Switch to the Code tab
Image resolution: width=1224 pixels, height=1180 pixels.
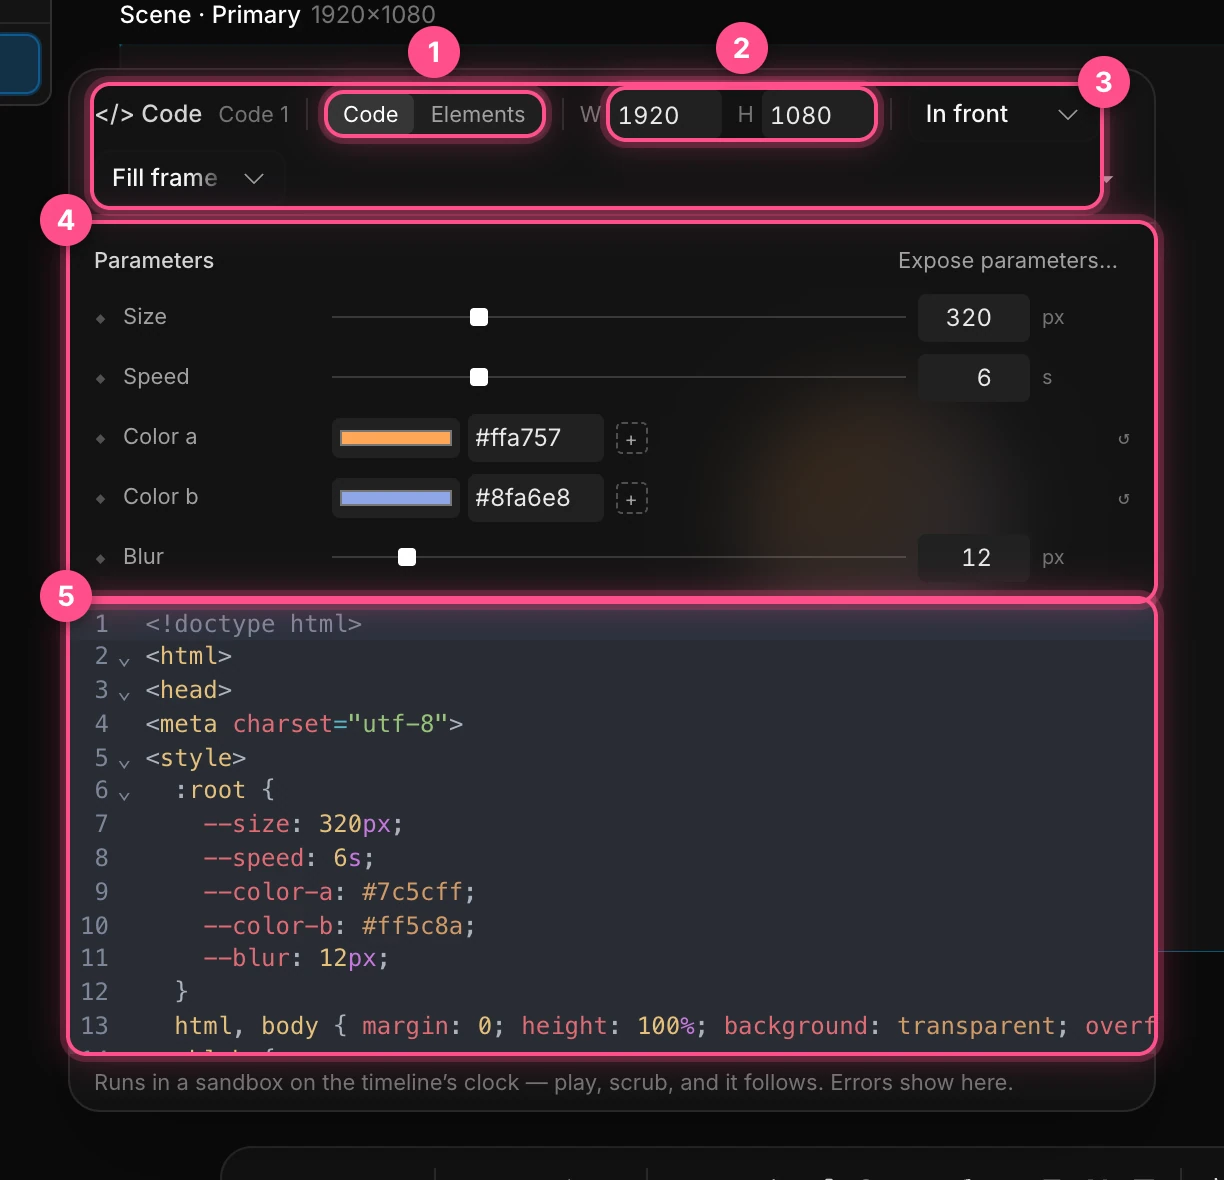pyautogui.click(x=370, y=114)
